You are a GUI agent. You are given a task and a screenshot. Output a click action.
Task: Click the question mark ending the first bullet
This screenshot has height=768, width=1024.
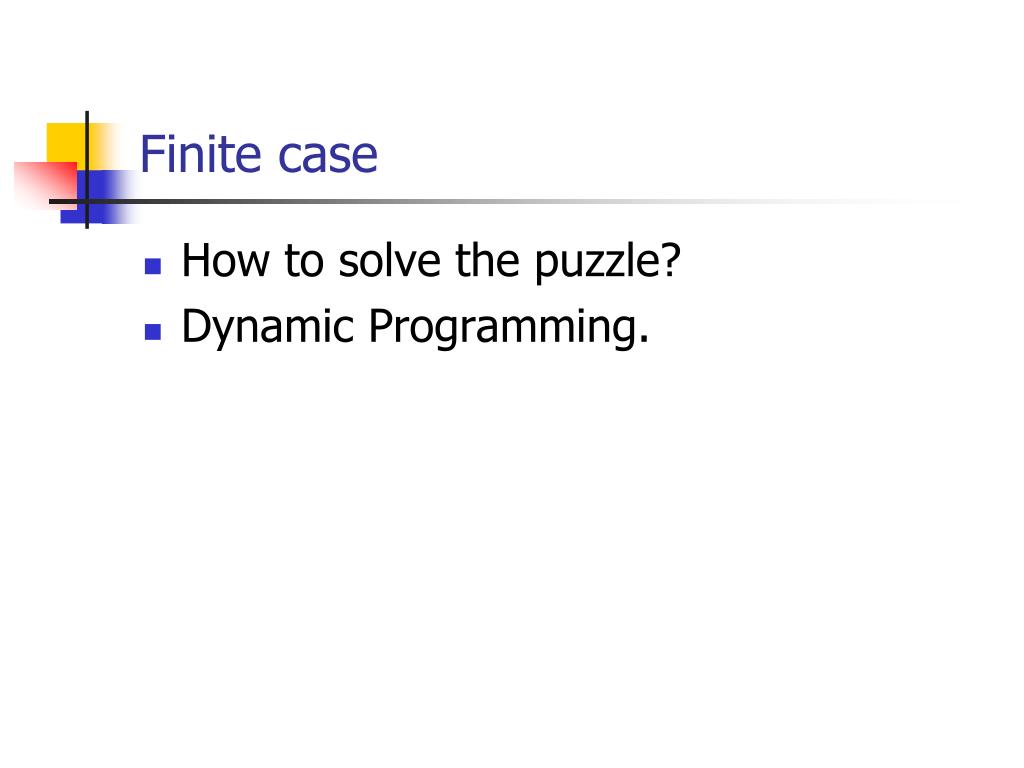tap(671, 260)
